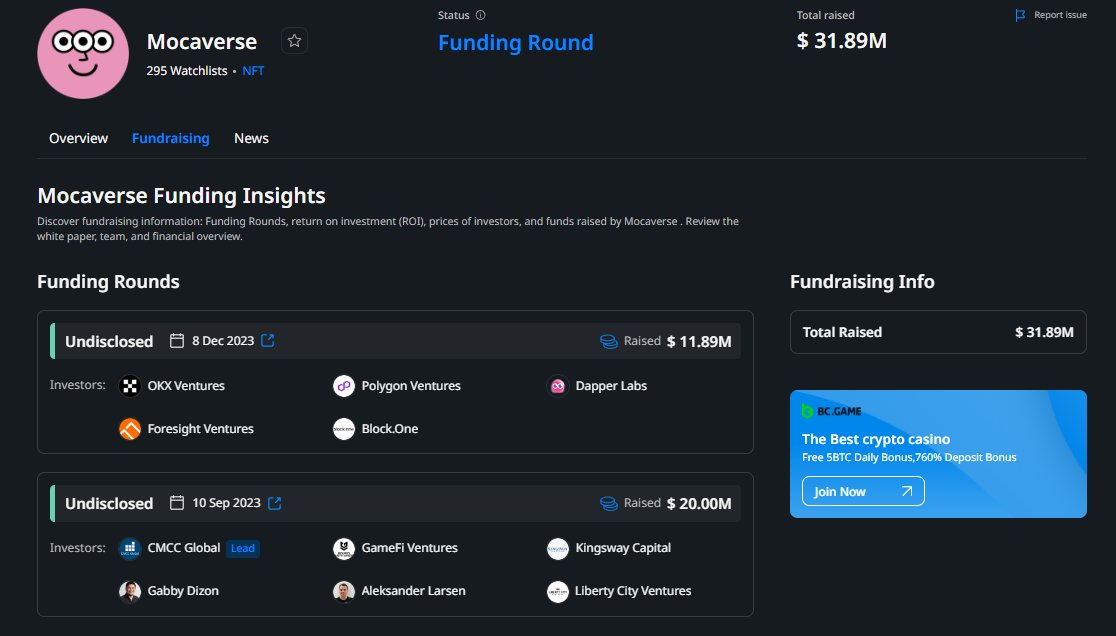
Task: Click the Status info icon
Action: coord(480,15)
